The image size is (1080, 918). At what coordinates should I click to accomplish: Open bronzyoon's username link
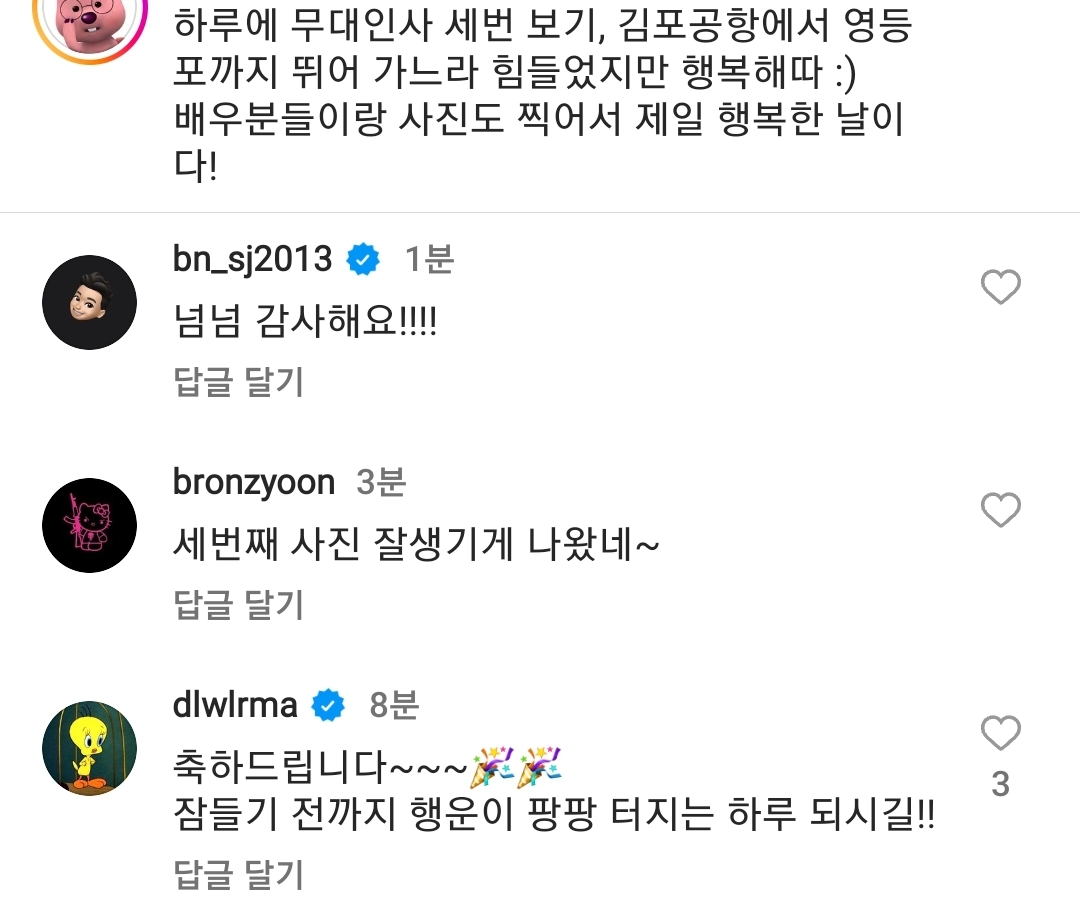click(253, 482)
